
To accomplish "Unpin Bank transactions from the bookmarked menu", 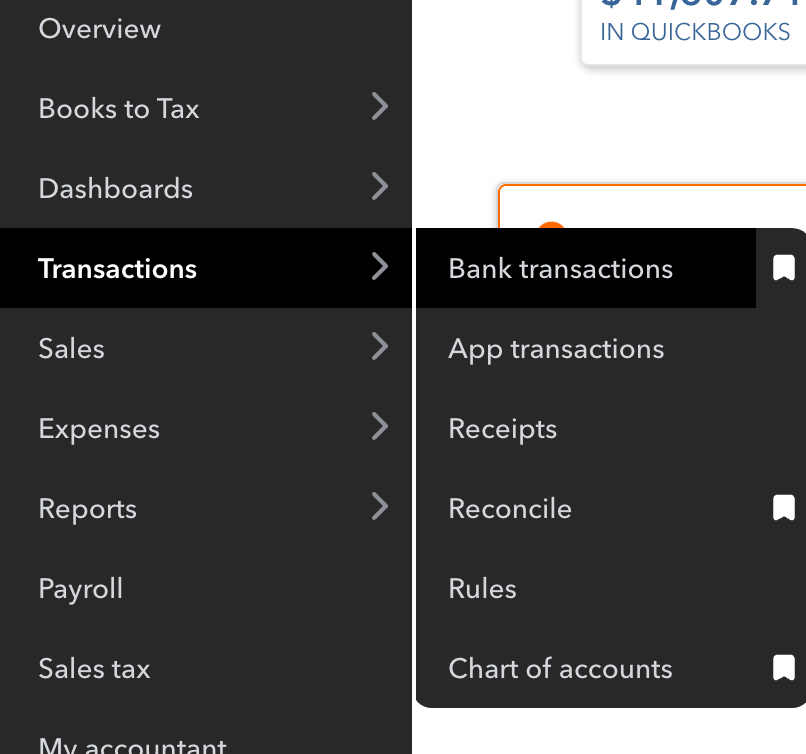I will 783,267.
